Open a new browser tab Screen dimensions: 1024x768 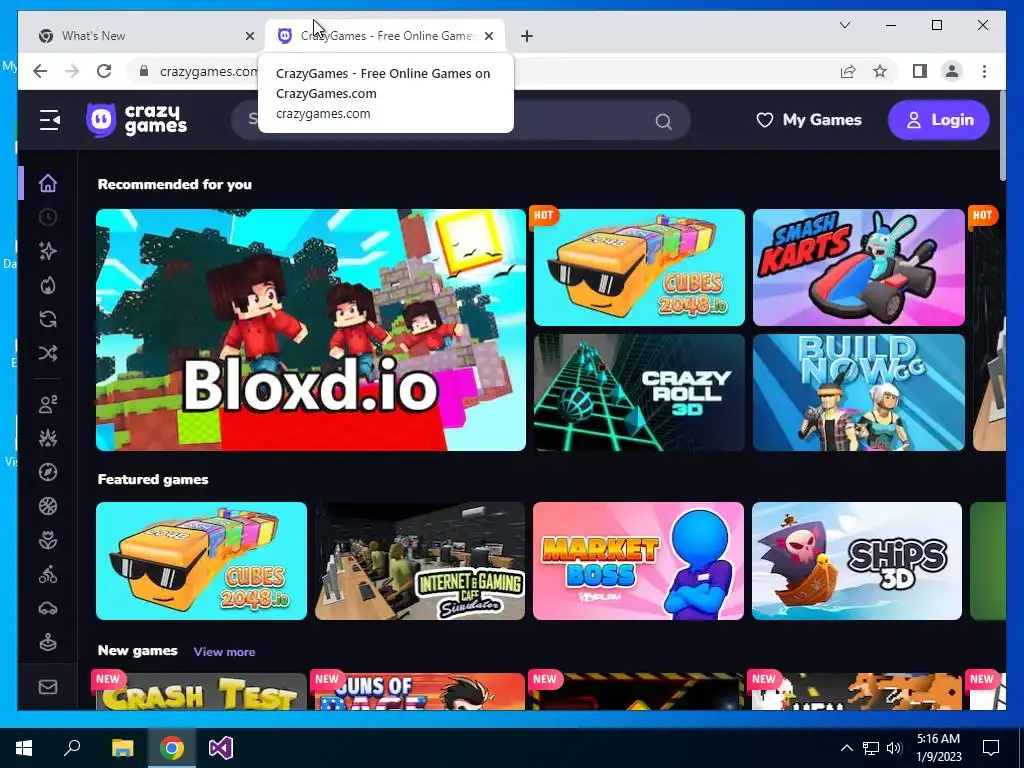pyautogui.click(x=527, y=36)
